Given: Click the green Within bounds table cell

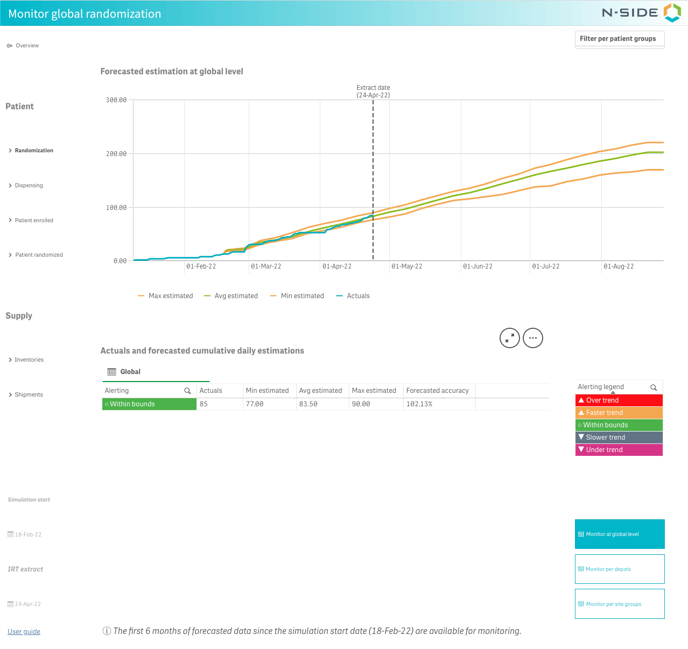Looking at the screenshot, I should point(149,404).
